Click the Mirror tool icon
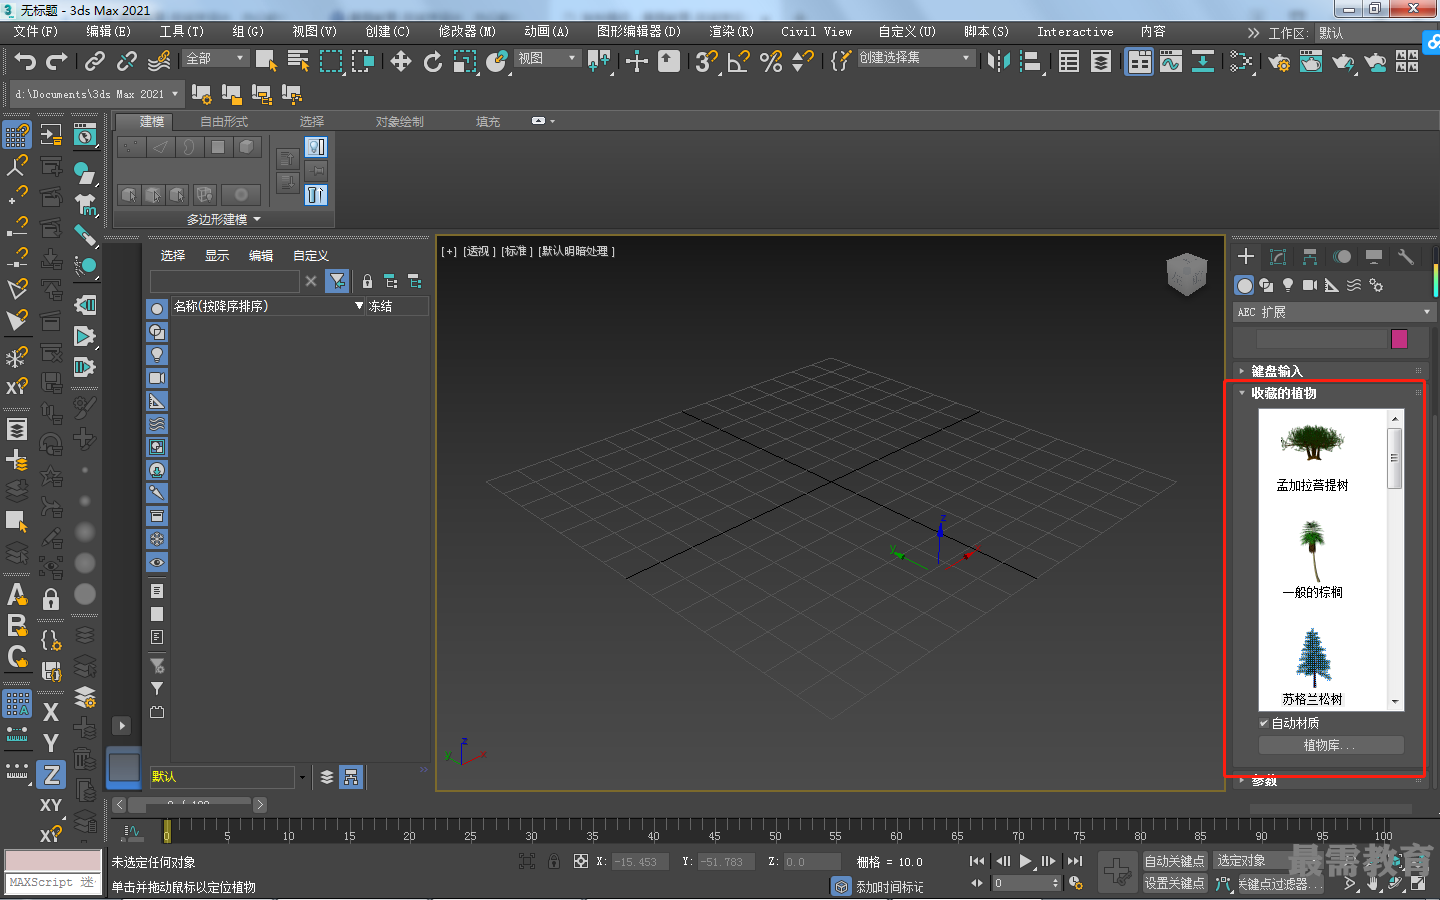 coord(998,62)
